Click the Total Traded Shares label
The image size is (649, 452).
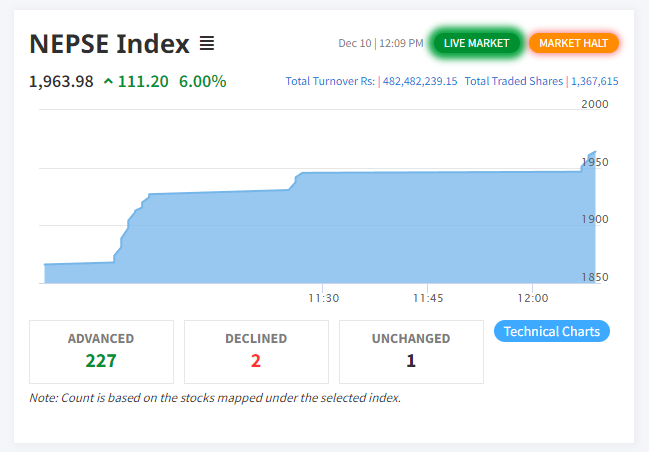[514, 81]
